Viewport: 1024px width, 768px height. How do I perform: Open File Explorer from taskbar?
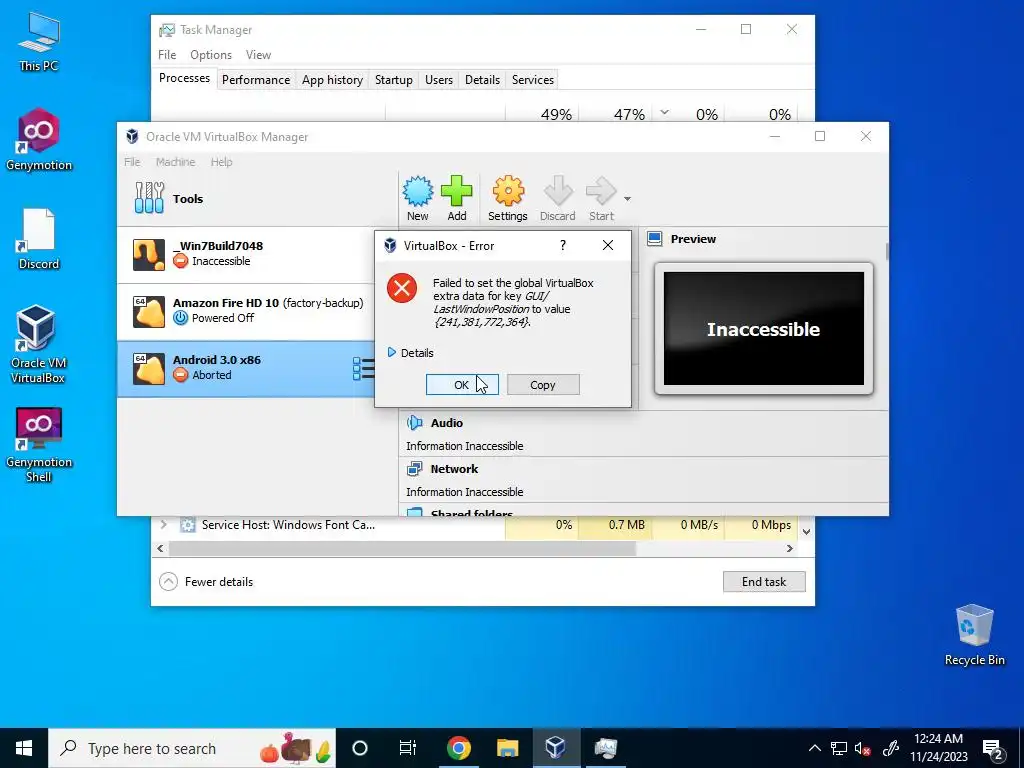[507, 748]
